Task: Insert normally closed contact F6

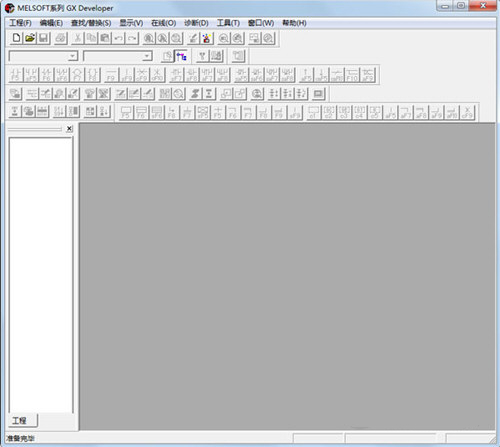Action: click(x=47, y=75)
